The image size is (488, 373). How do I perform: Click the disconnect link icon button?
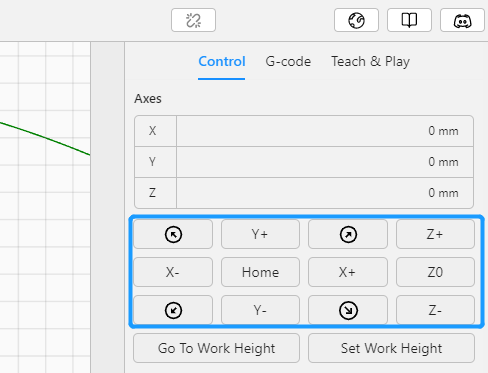pos(193,20)
